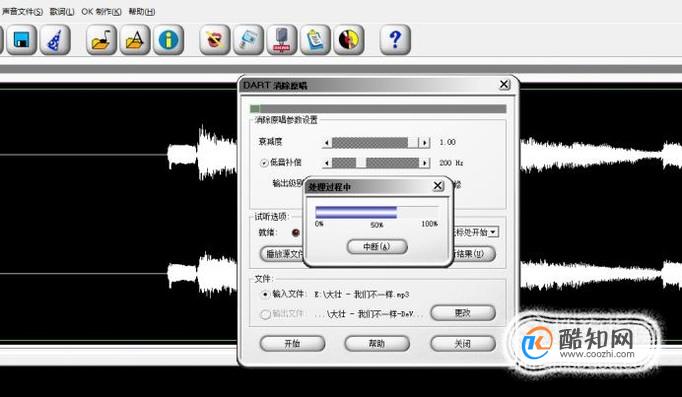Open lyrics file via folder-with-A icon

tap(135, 40)
